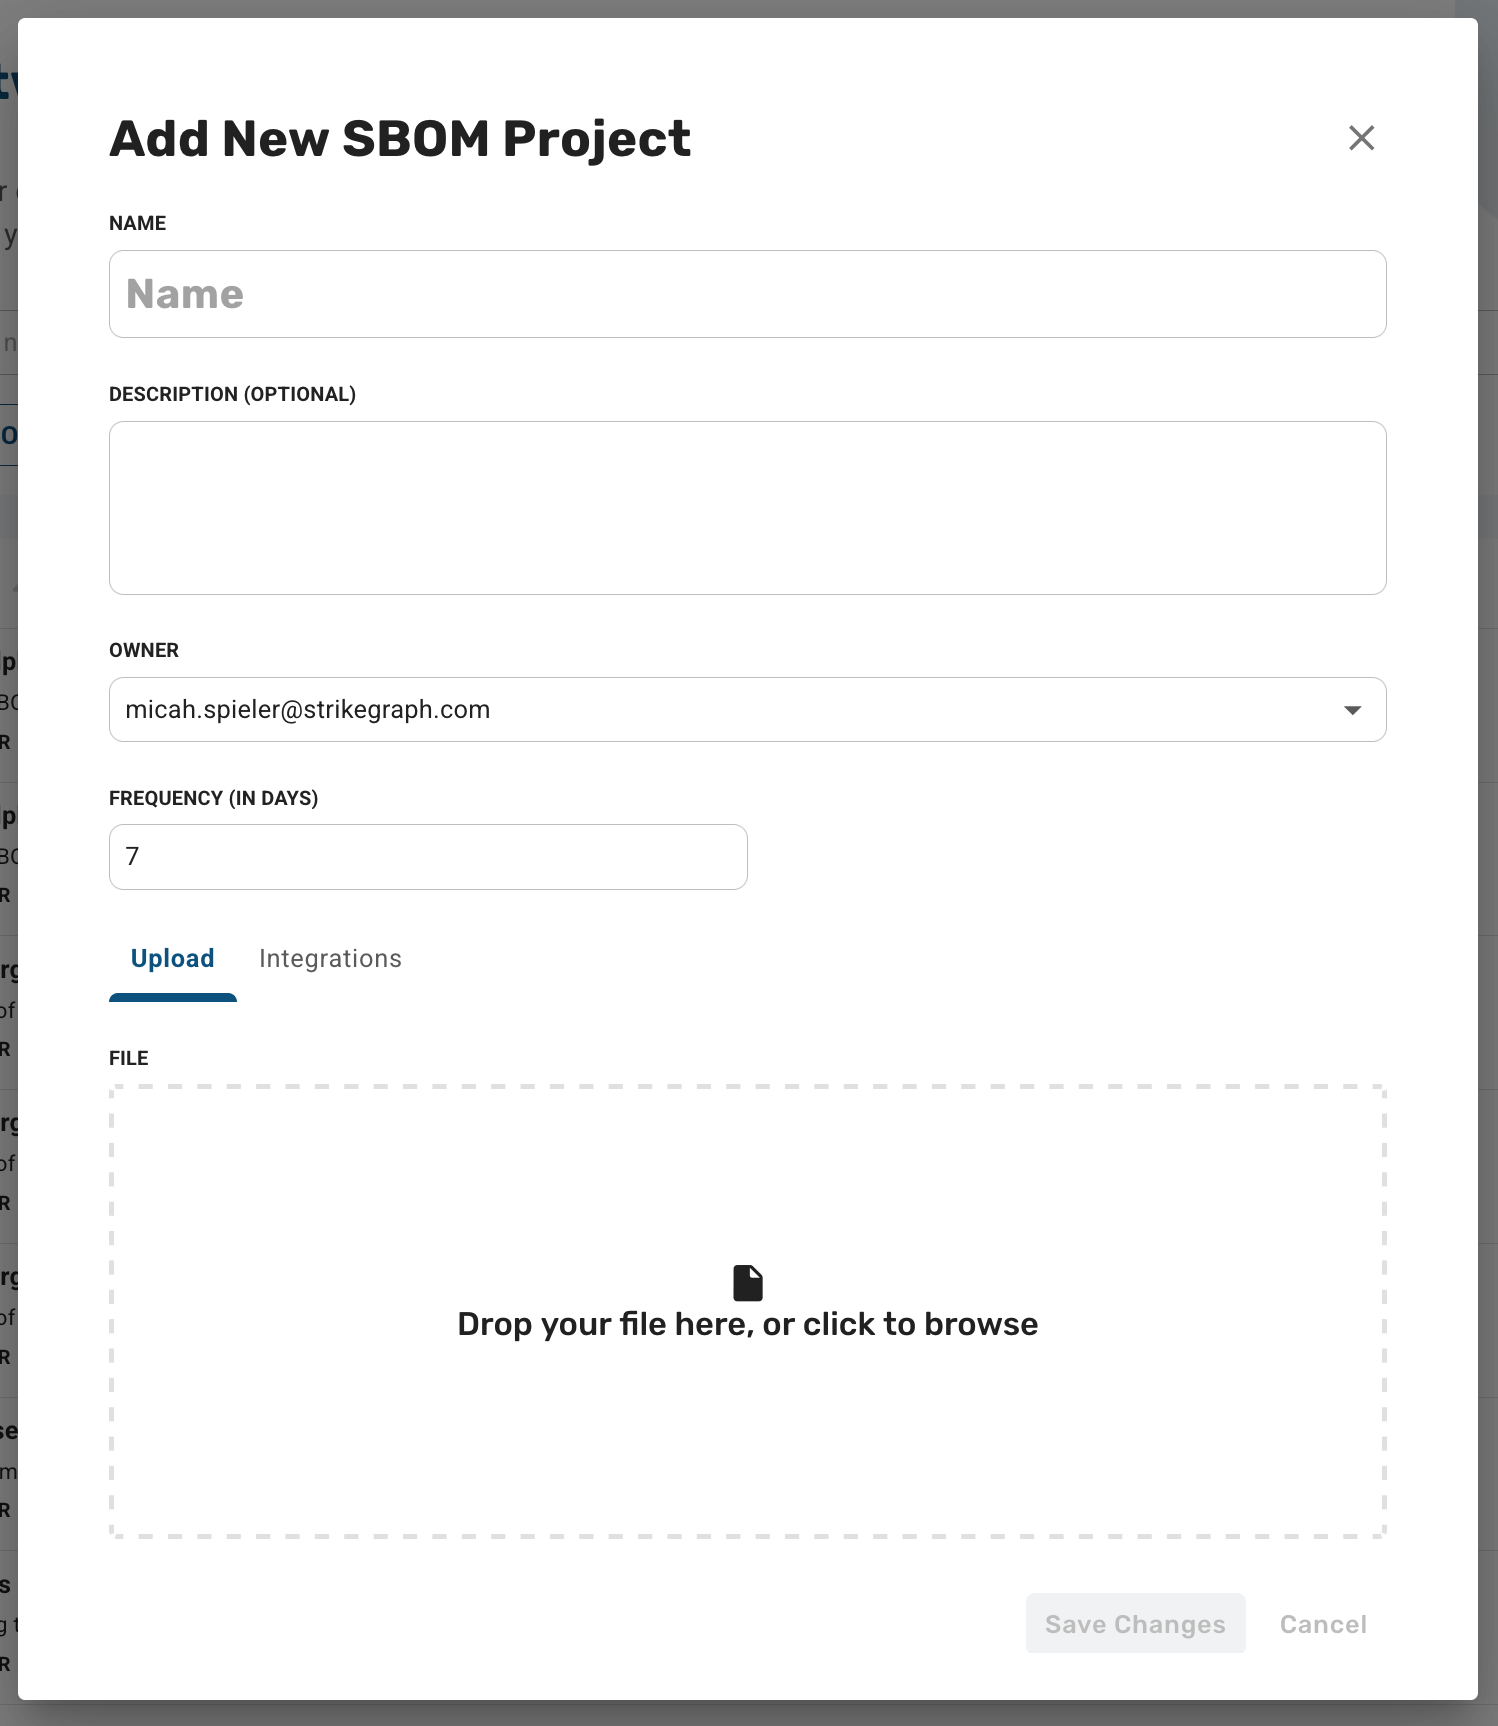Close the Add New SBOM Project dialog

1361,138
